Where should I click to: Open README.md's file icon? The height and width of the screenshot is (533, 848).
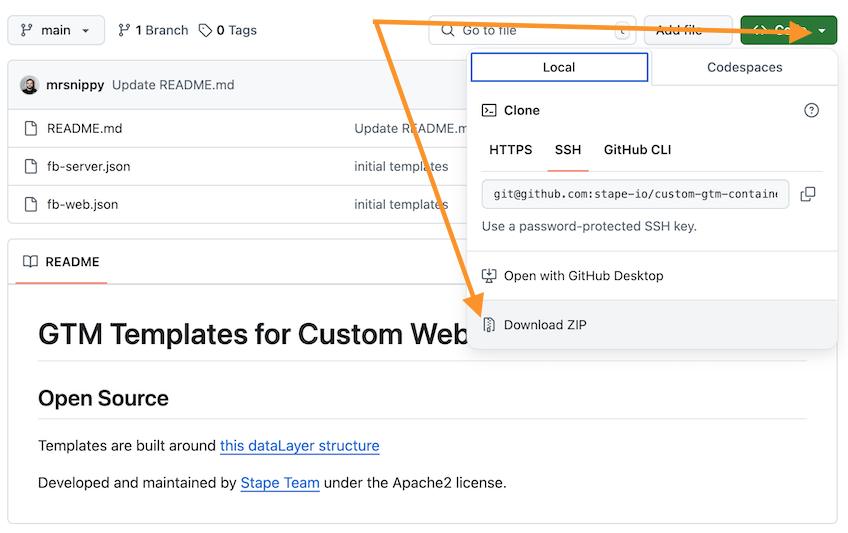[31, 129]
